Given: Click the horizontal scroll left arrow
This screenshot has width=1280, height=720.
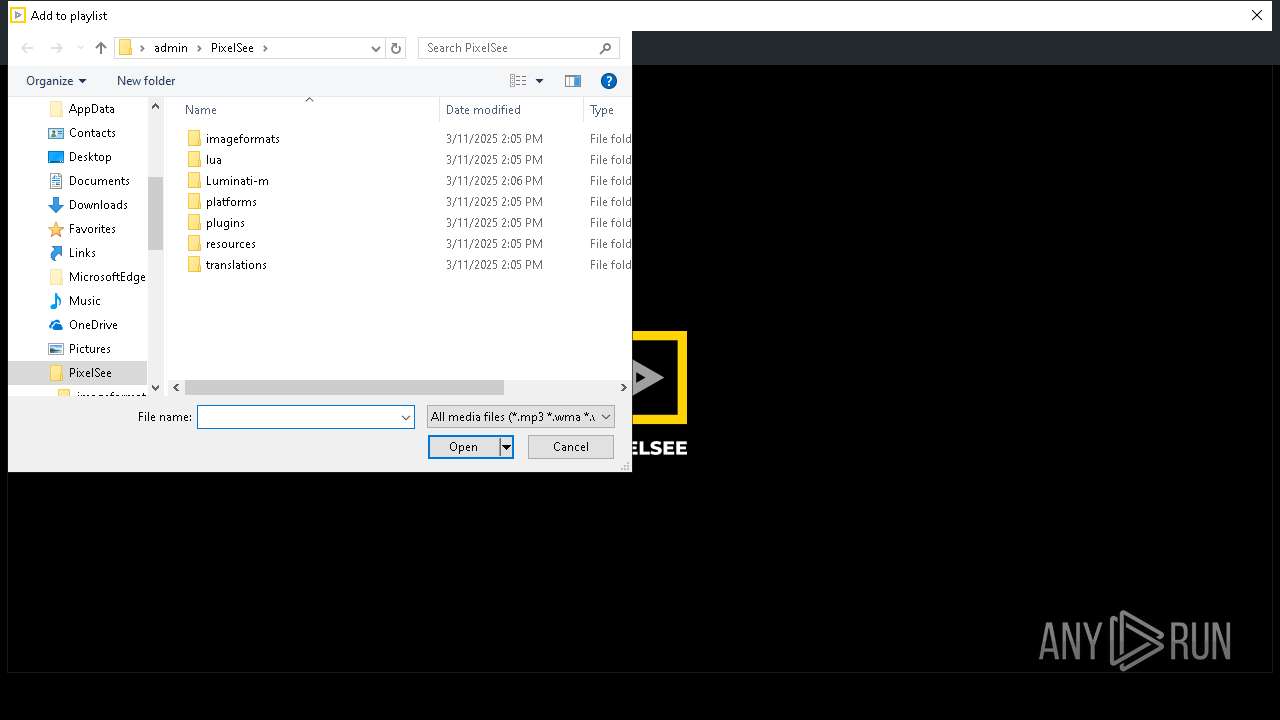Looking at the screenshot, I should pyautogui.click(x=176, y=387).
